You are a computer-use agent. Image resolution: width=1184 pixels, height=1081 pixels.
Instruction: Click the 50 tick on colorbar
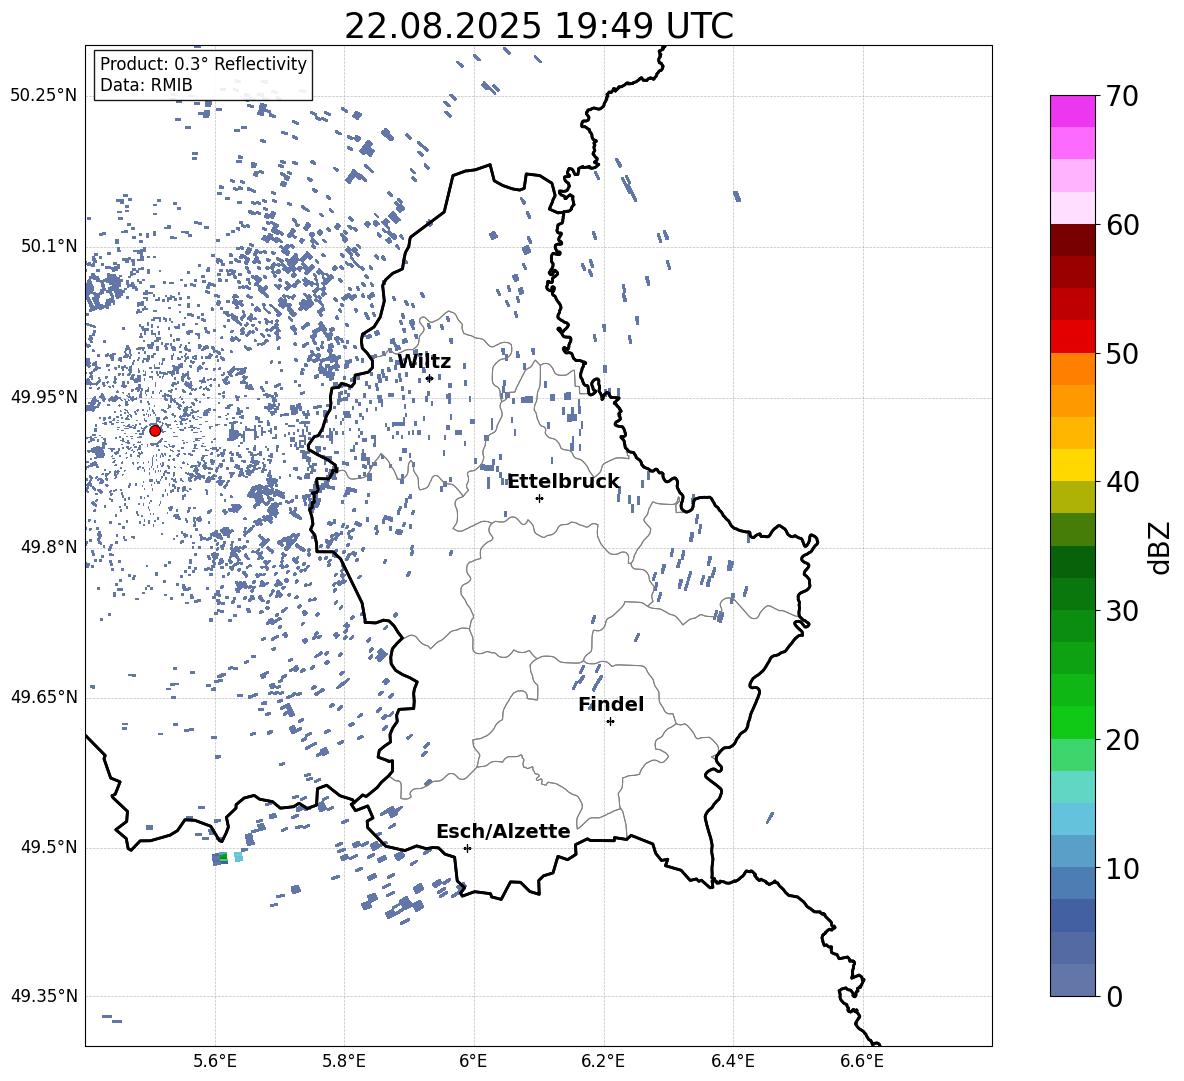coord(1122,353)
